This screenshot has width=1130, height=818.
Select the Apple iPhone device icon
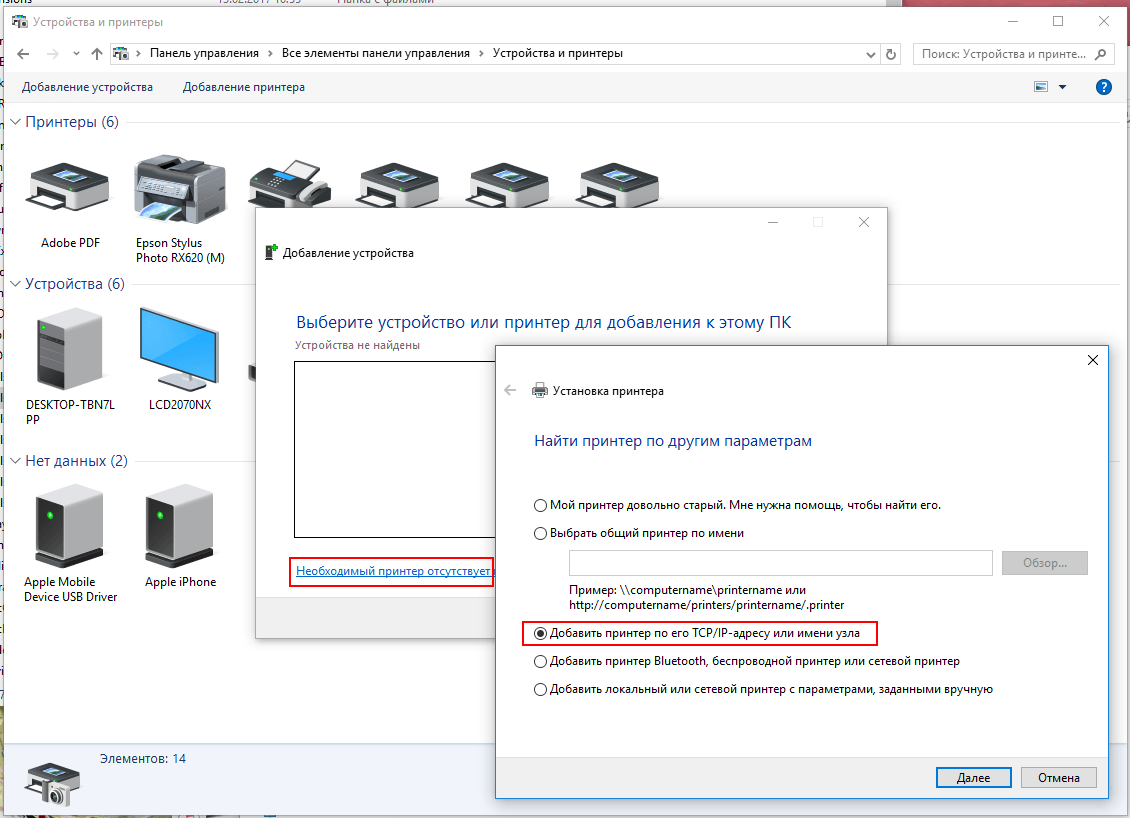click(x=179, y=526)
